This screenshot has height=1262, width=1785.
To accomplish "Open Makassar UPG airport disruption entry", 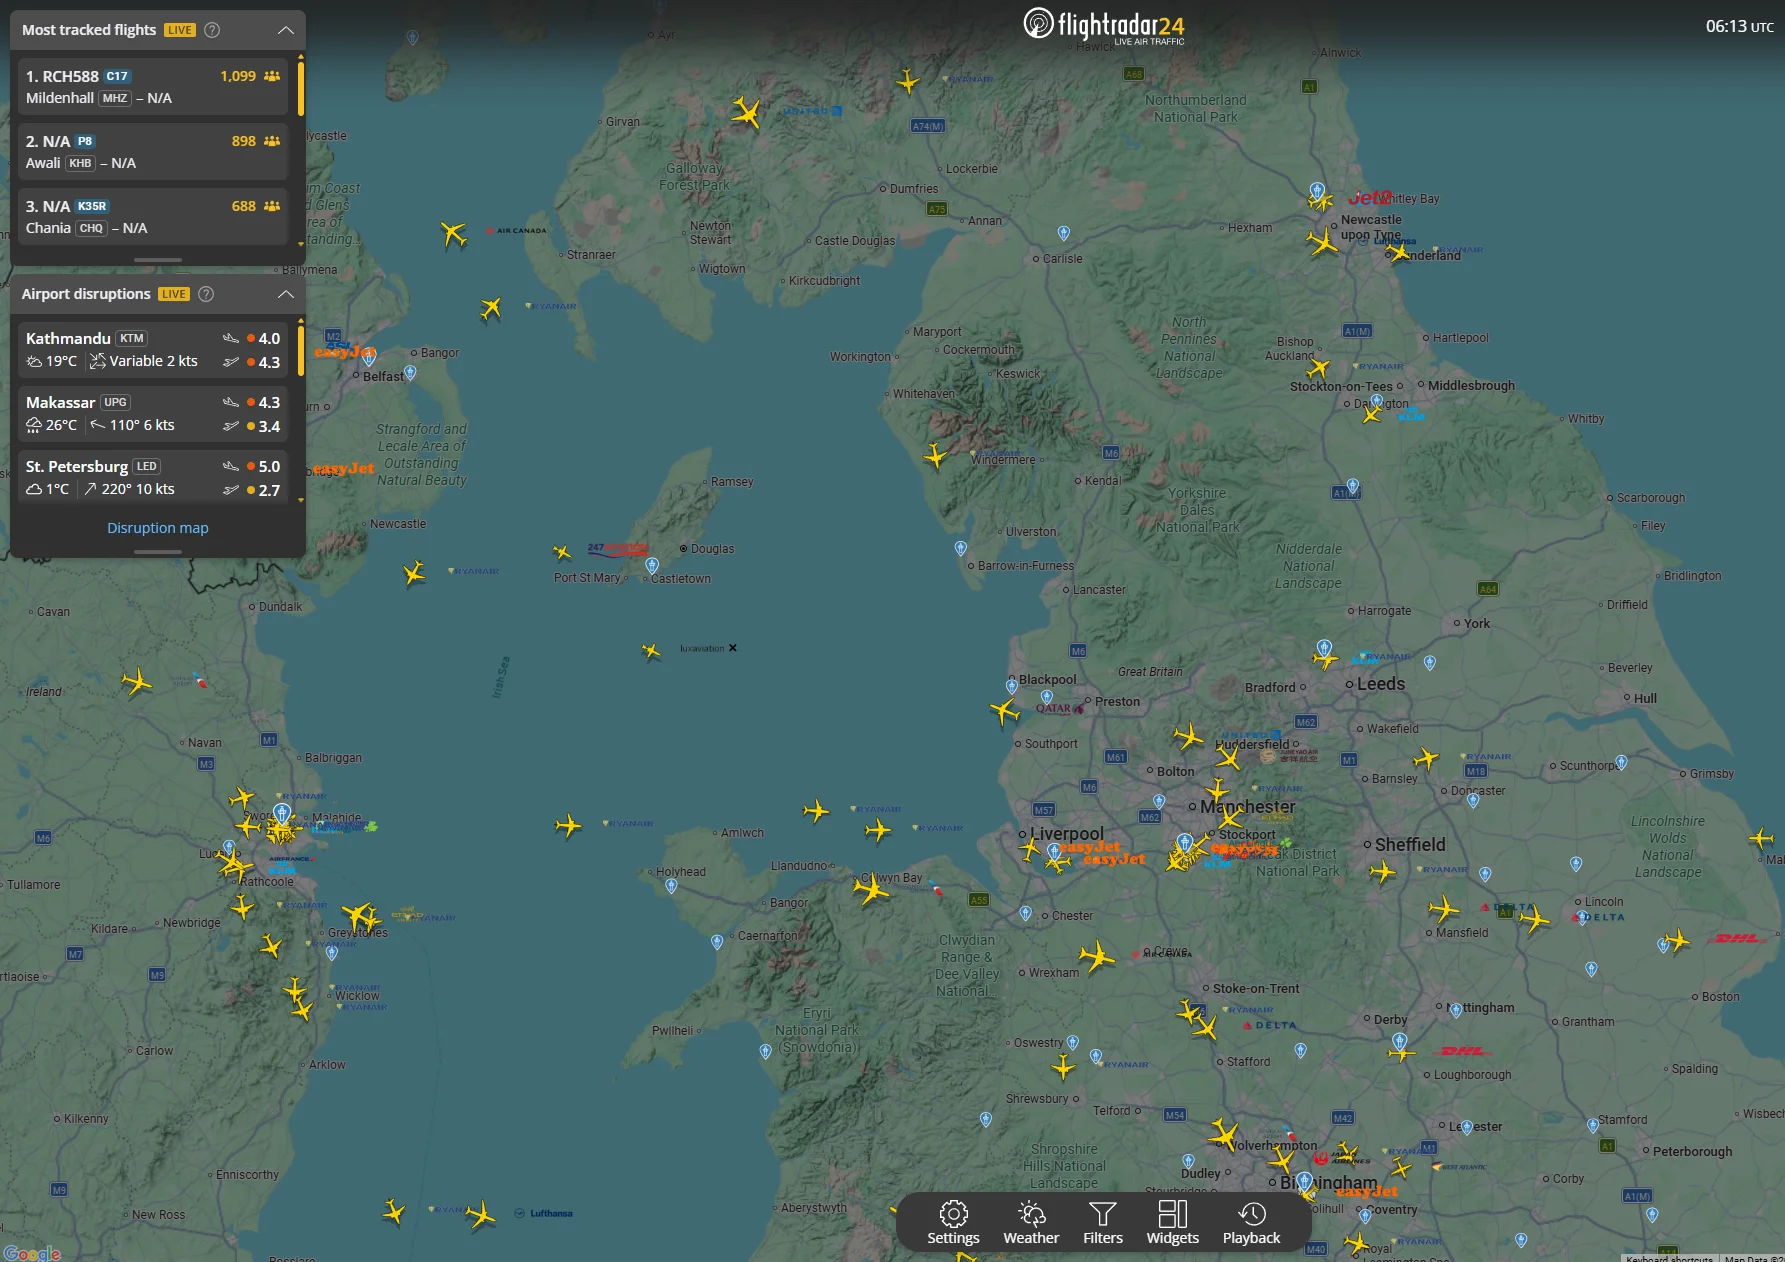I will [x=152, y=414].
